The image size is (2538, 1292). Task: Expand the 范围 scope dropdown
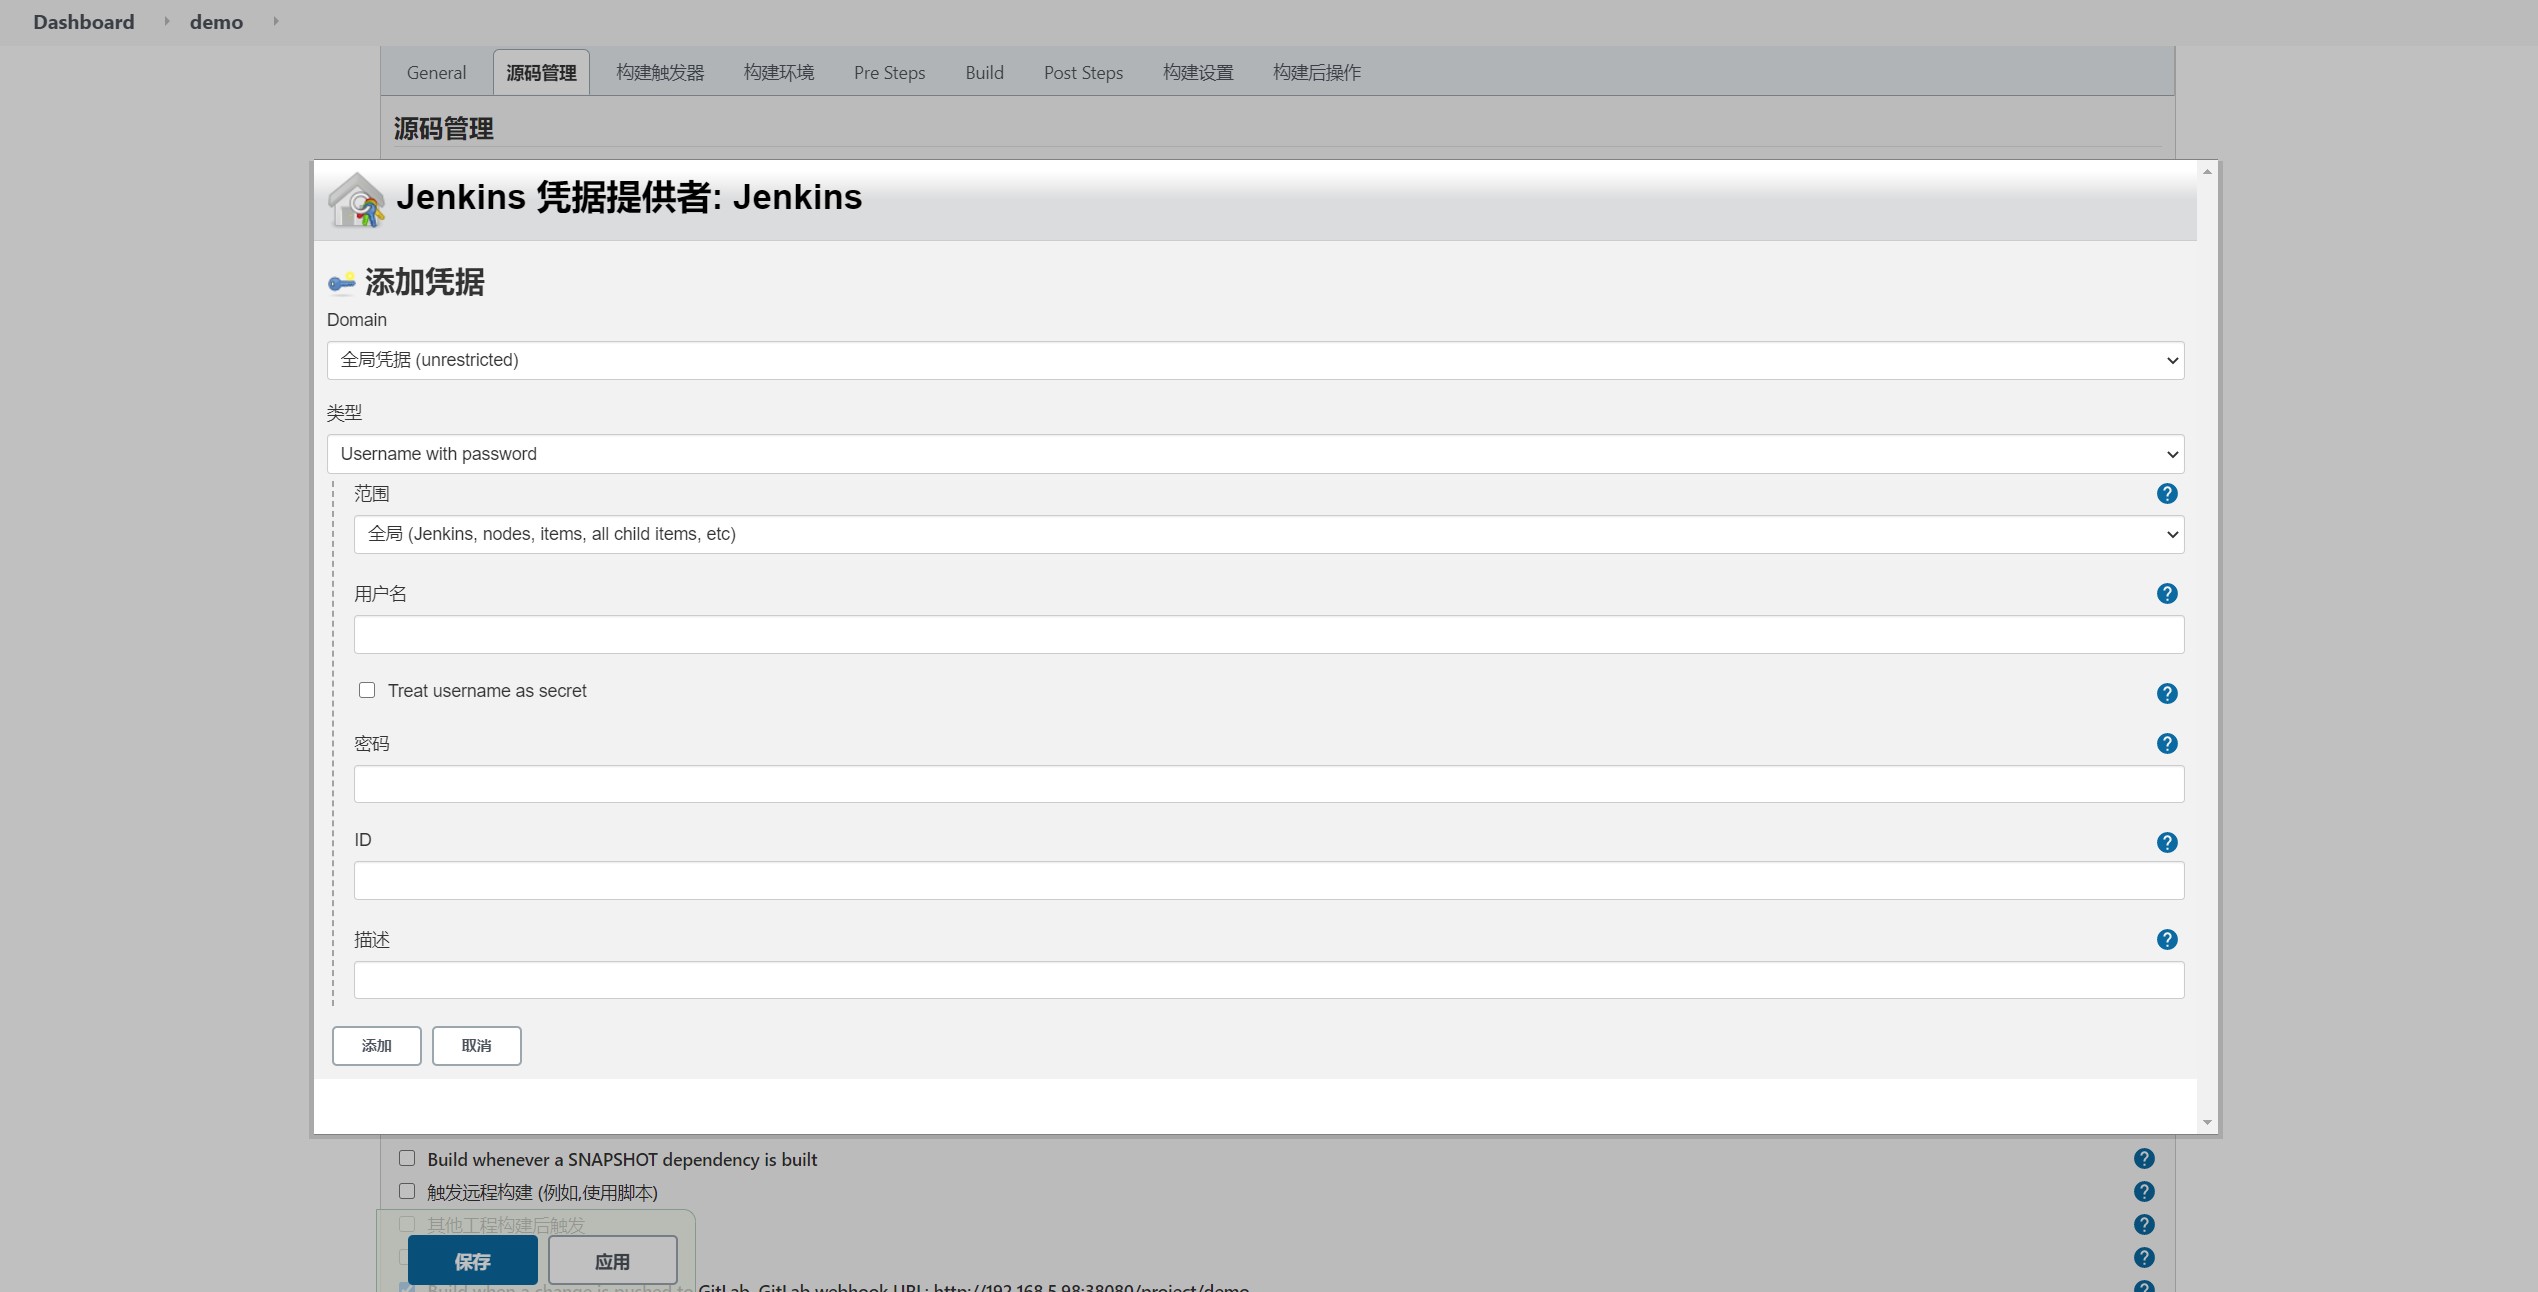pyautogui.click(x=1268, y=534)
